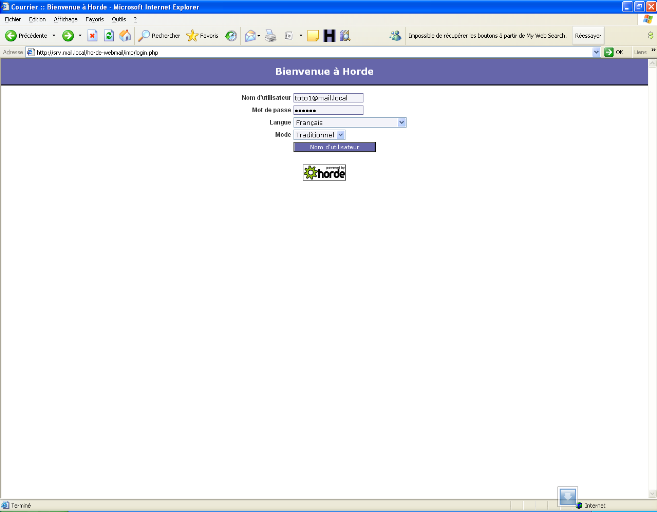Click the My Web Search error message
Image resolution: width=657 pixels, height=512 pixels.
pyautogui.click(x=487, y=36)
